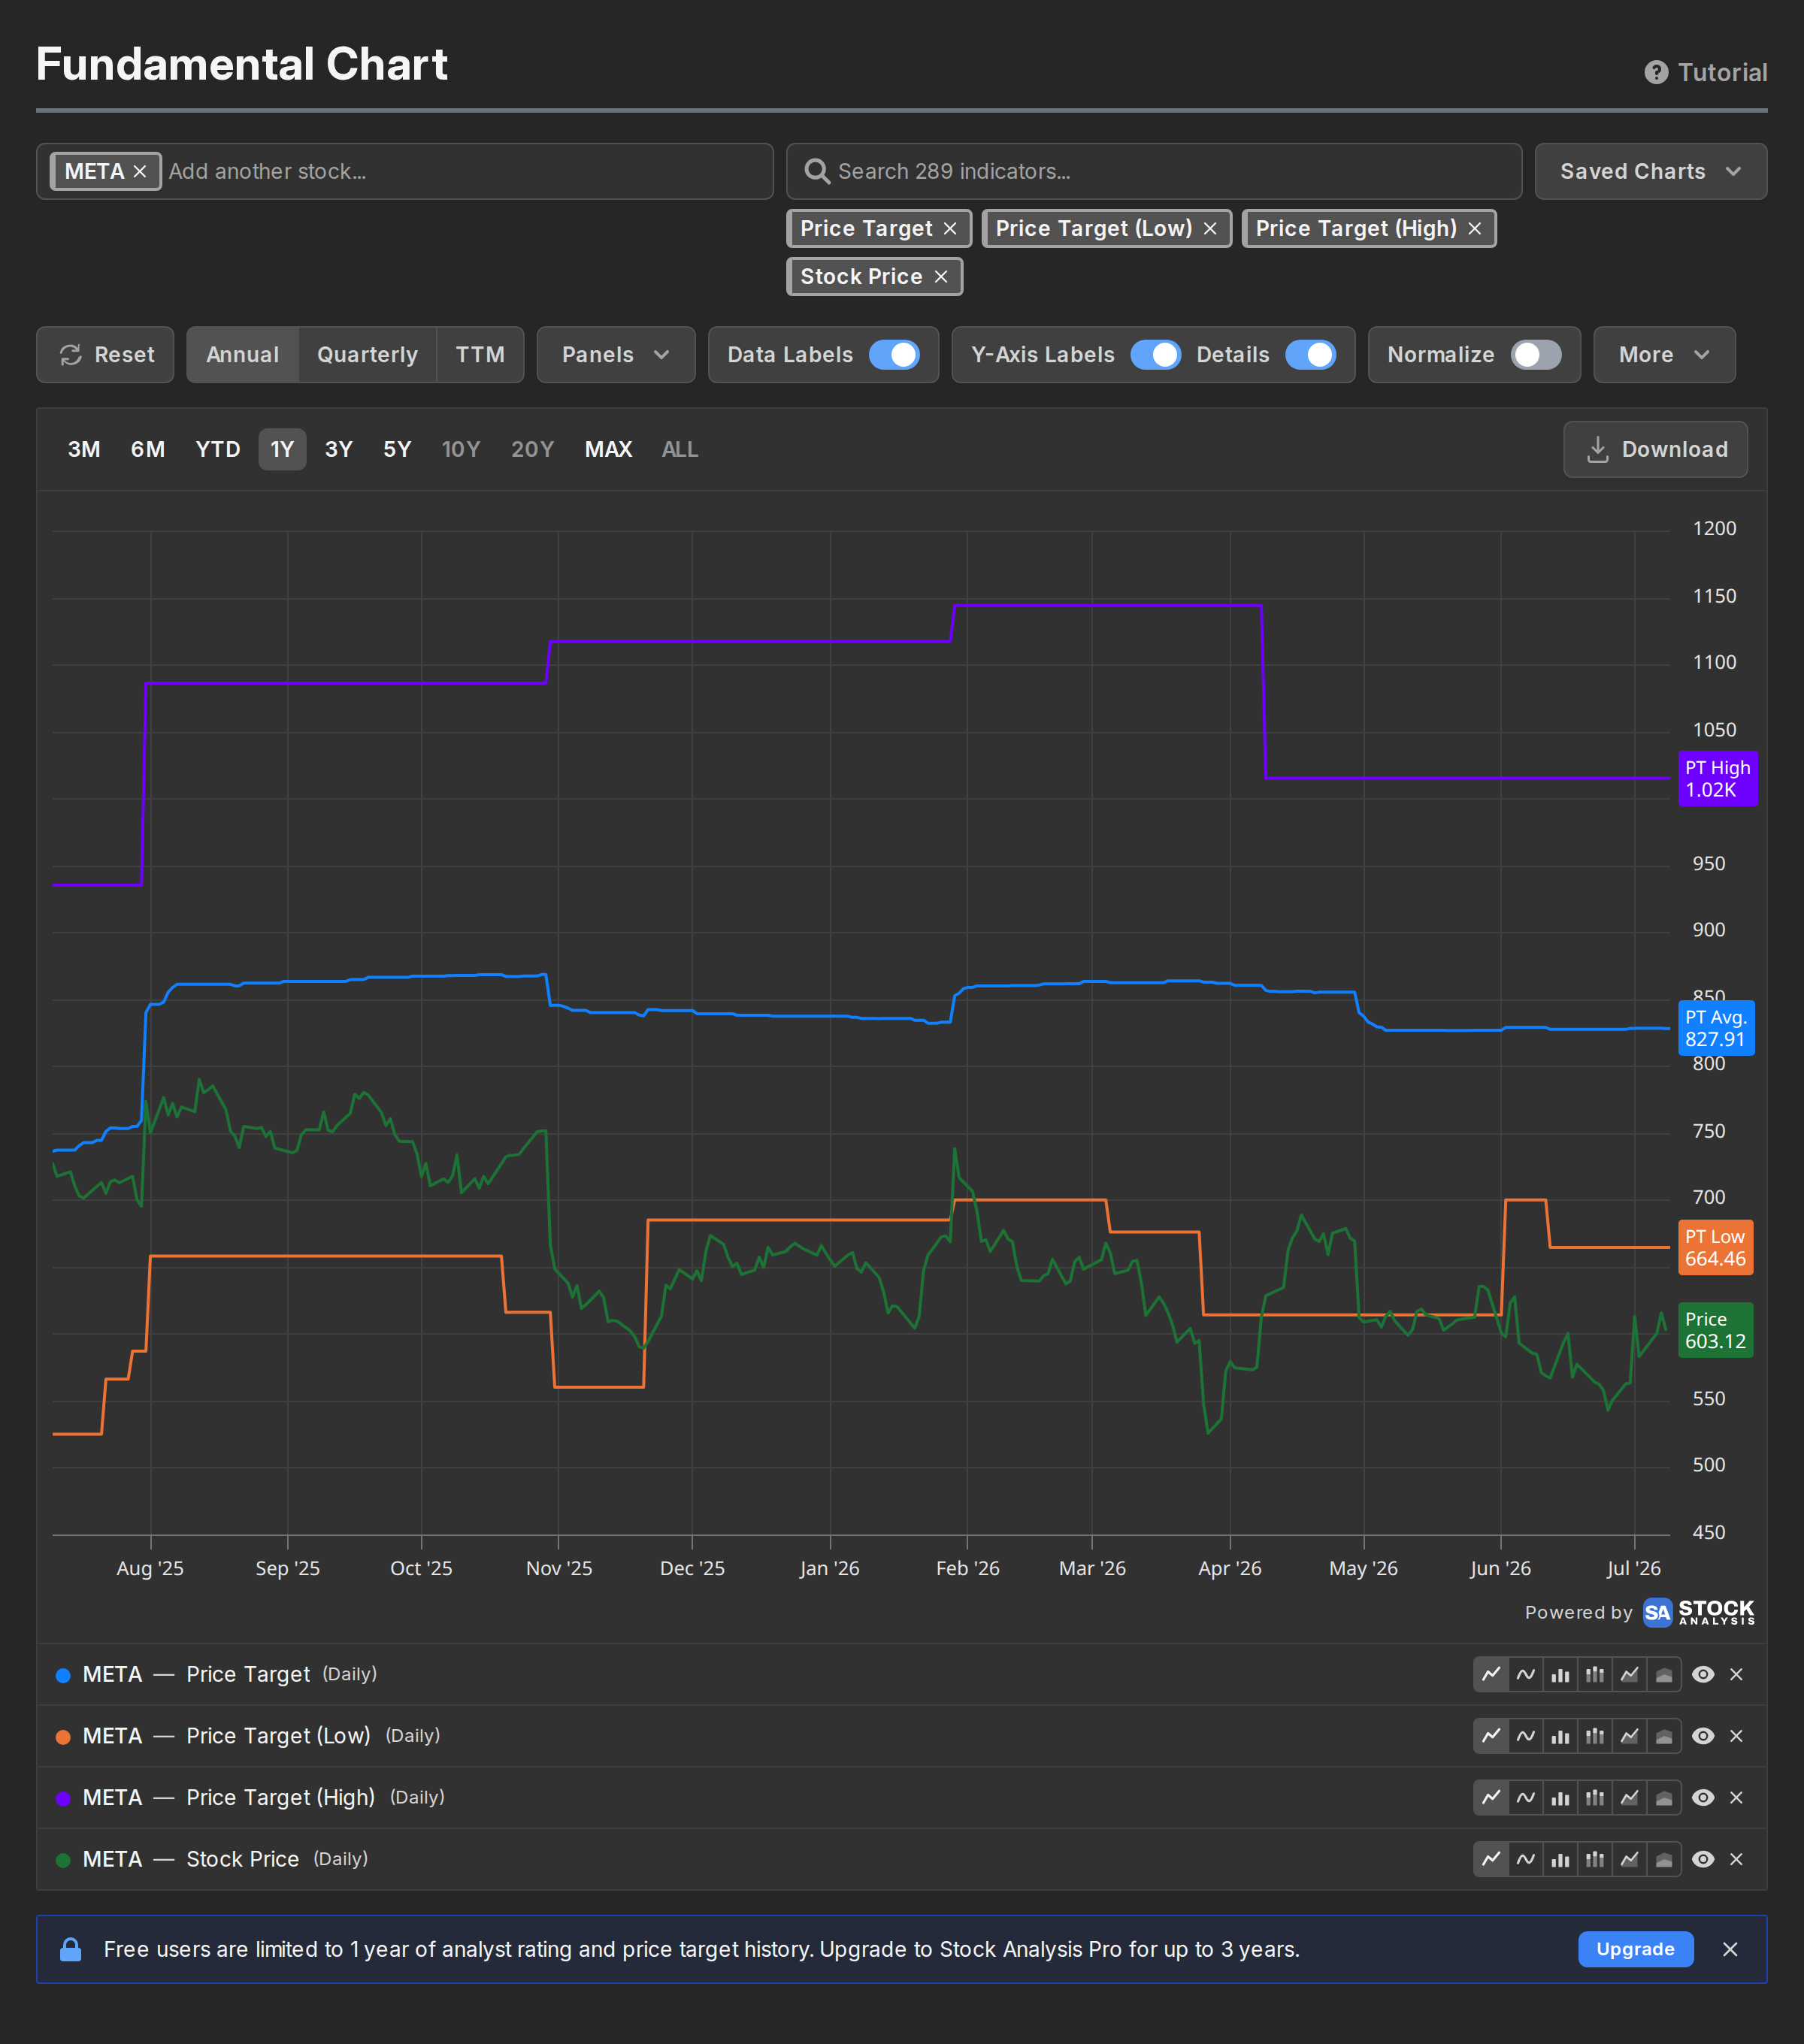Hide the Price Target (Low) series
Viewport: 1804px width, 2044px height.
pos(1703,1736)
